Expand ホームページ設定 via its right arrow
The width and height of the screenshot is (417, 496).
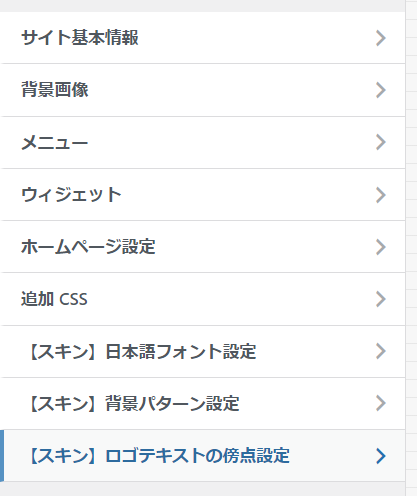(381, 247)
